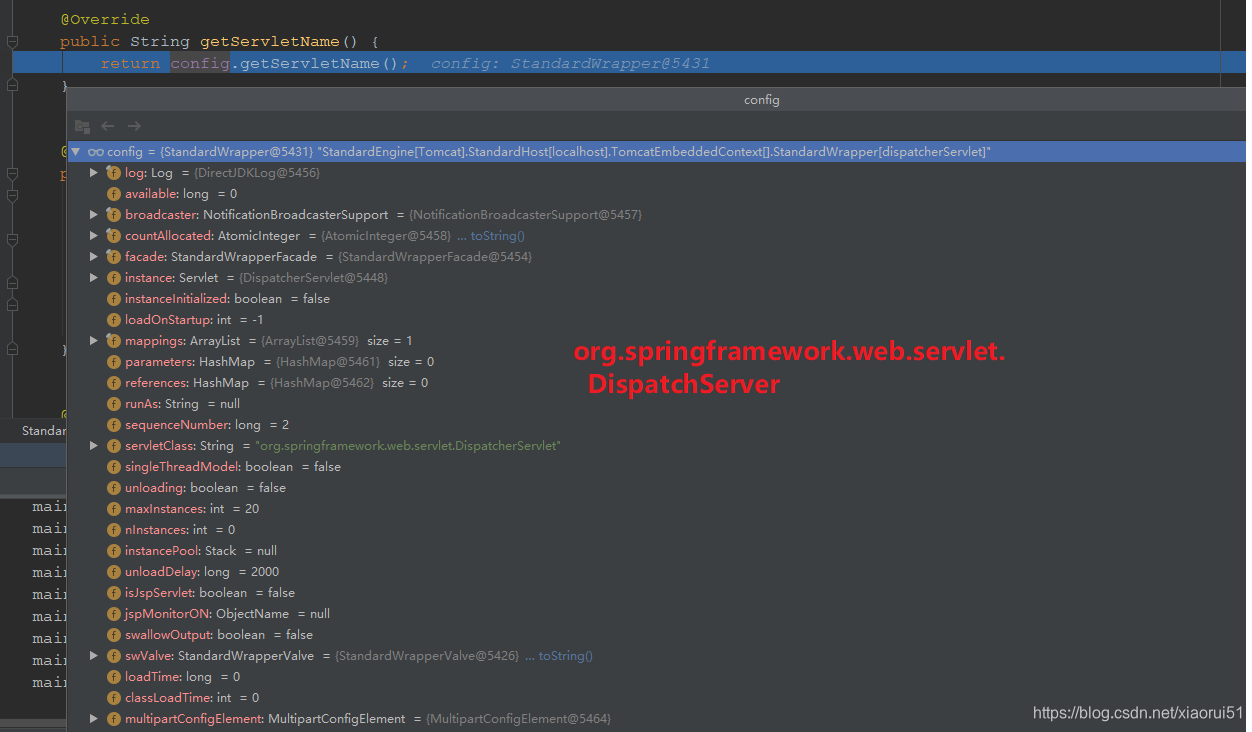Screen dimensions: 1252x732
Task: Select the instancePool Stack row
Action: (656, 551)
